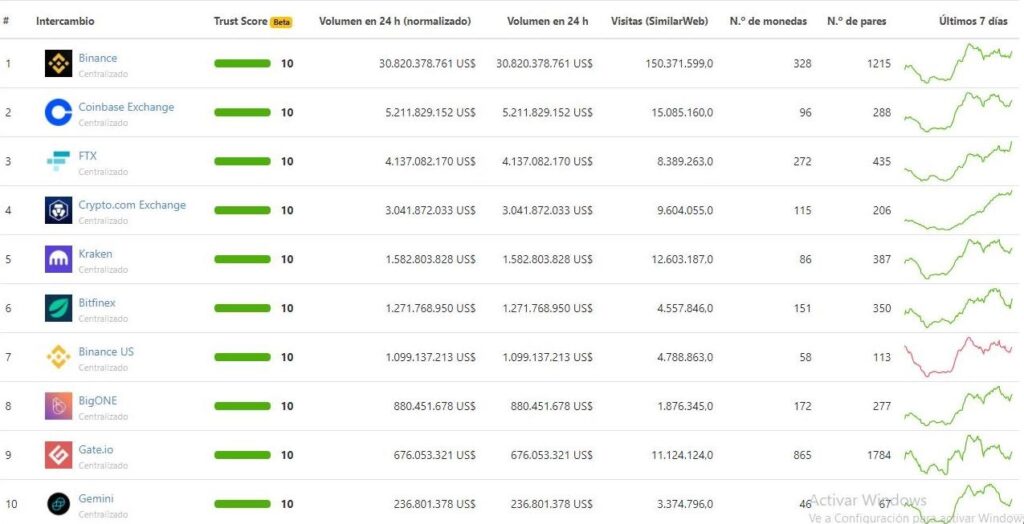The image size is (1024, 524).
Task: Click the Binance US logo icon
Action: pyautogui.click(x=58, y=357)
